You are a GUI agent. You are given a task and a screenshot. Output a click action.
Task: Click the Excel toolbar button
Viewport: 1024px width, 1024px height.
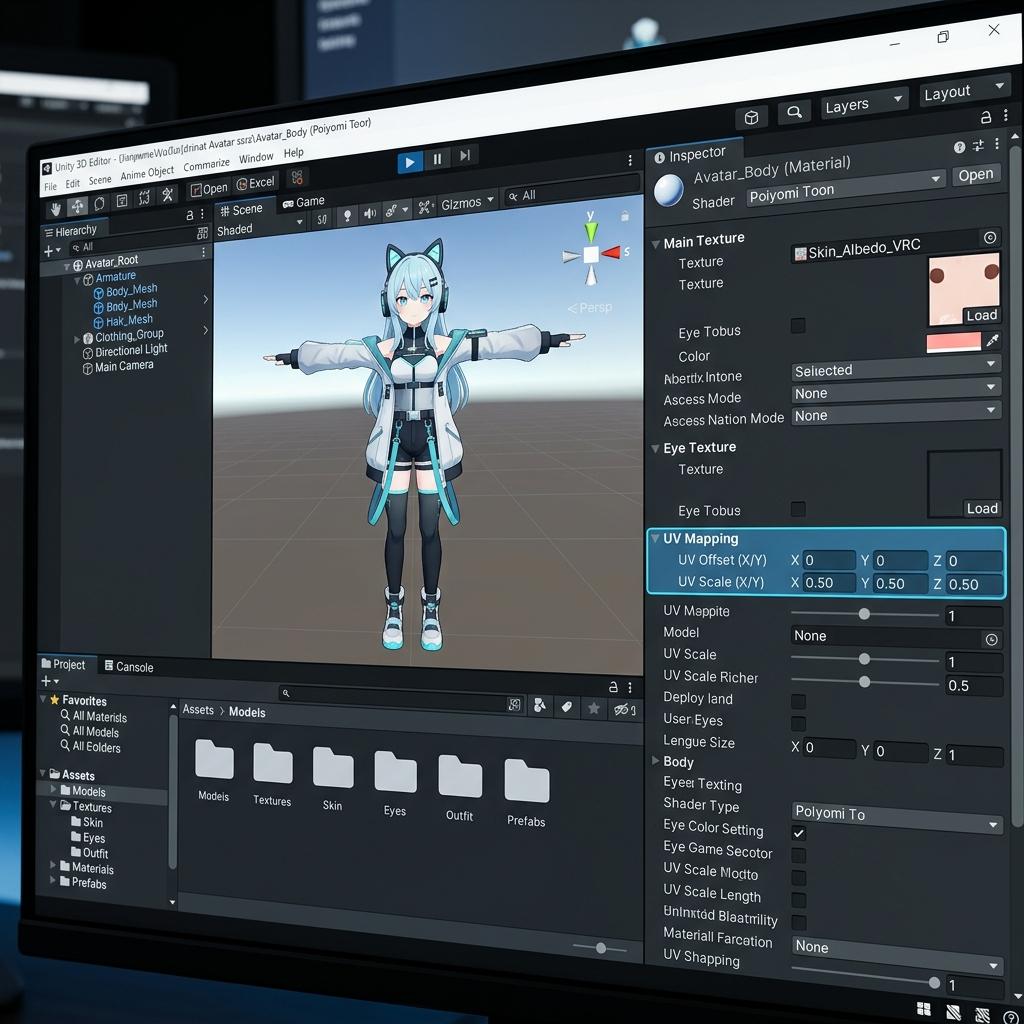tap(256, 183)
